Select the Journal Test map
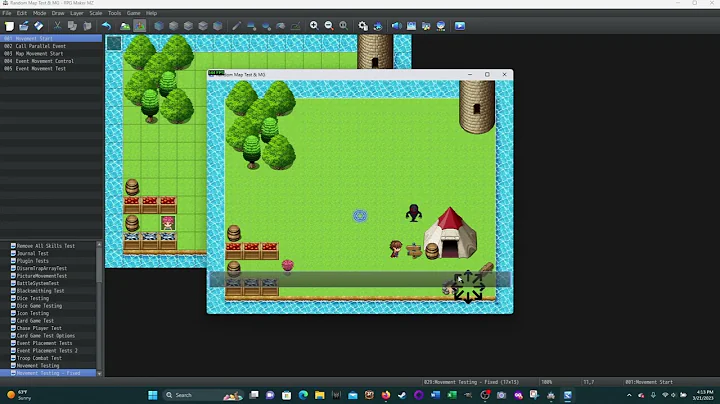Viewport: 720px width, 404px height. (32, 253)
